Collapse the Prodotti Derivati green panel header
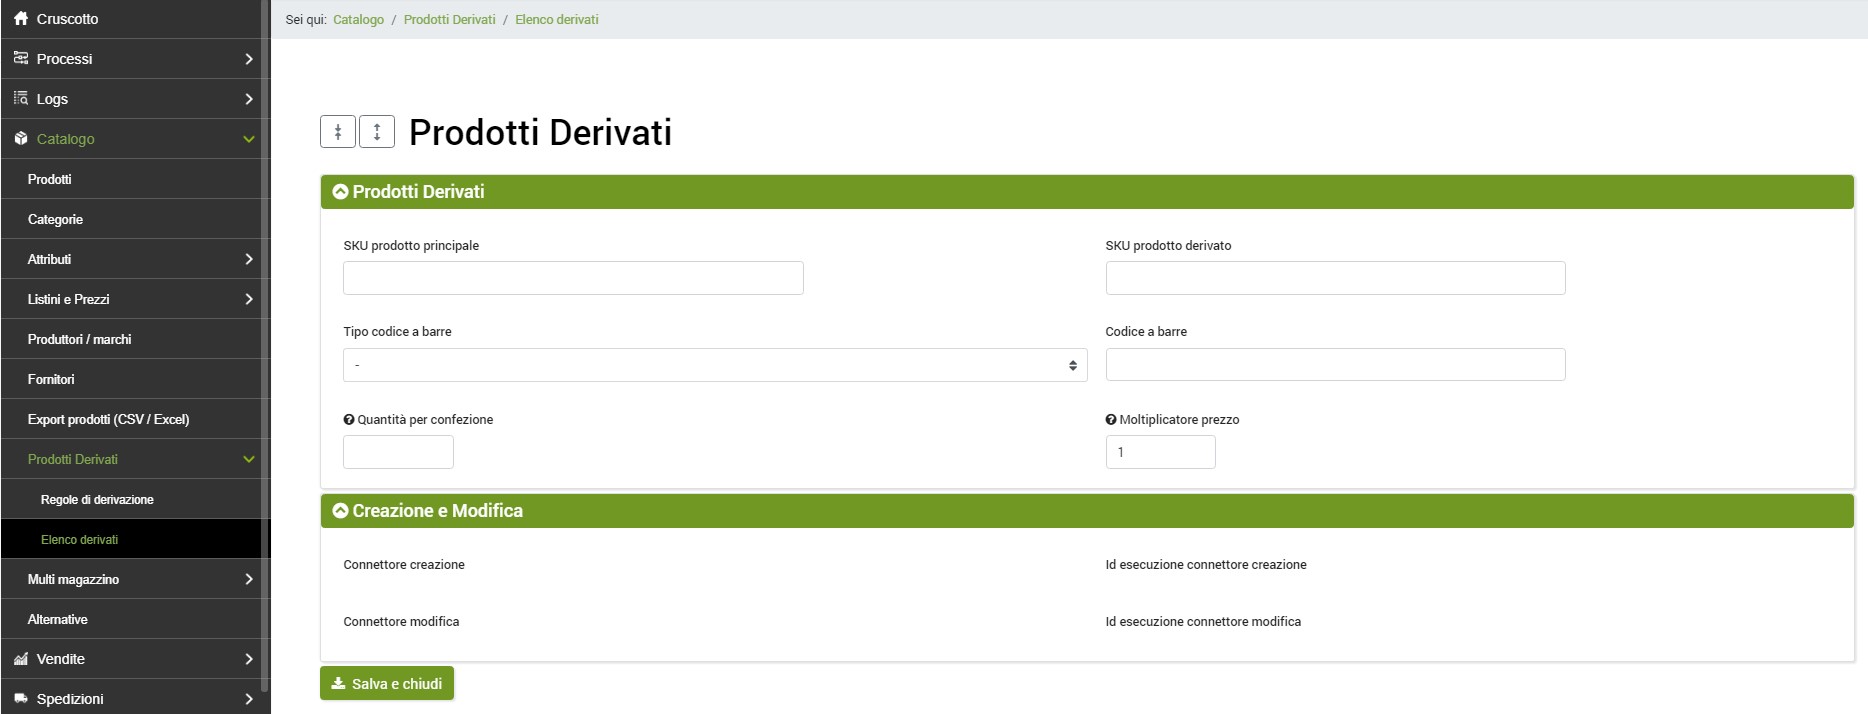The height and width of the screenshot is (714, 1868). point(341,192)
